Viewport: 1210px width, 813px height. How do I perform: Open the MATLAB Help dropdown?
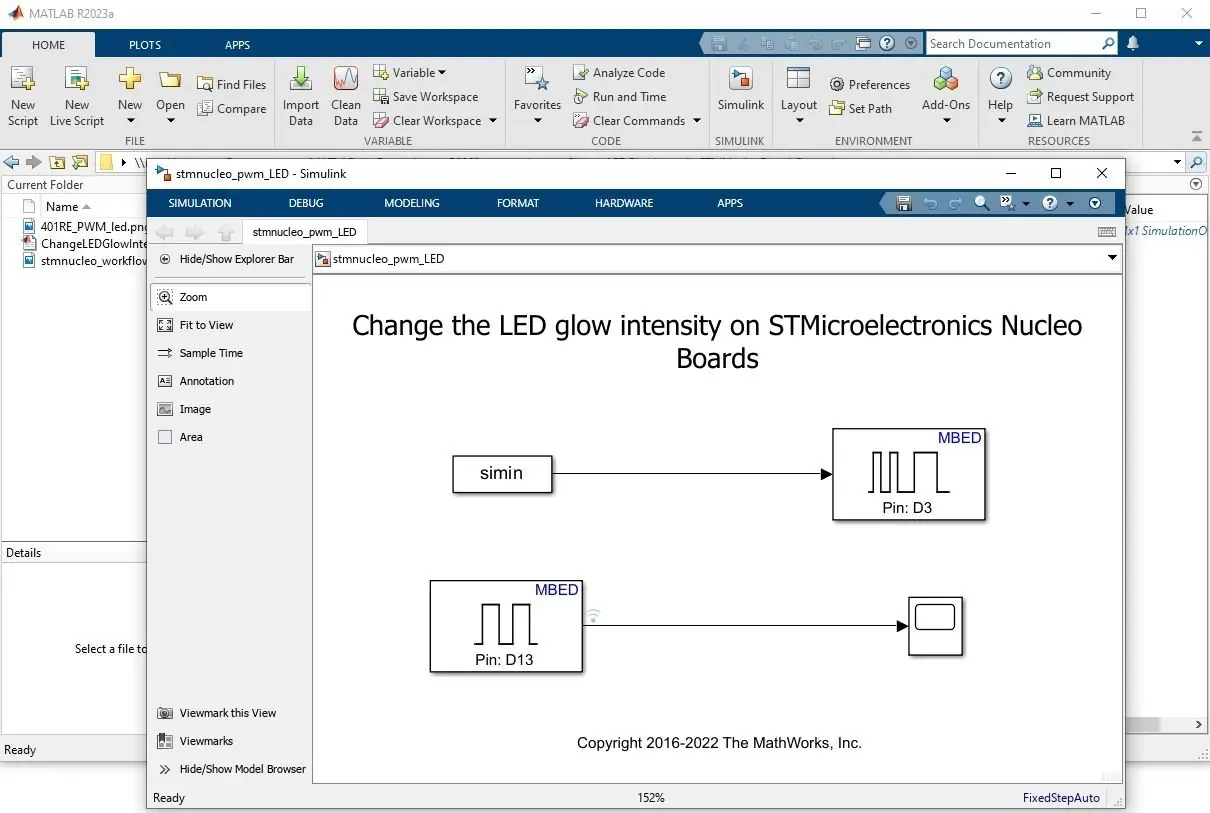(1000, 121)
